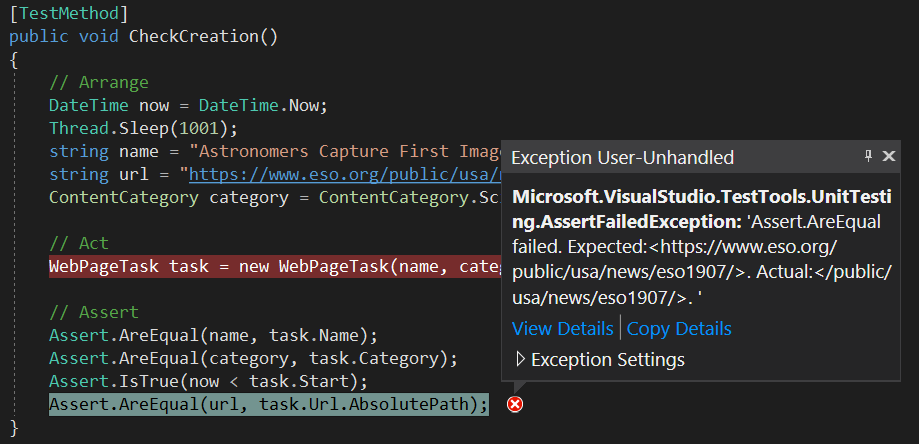Click the TestMethod attribute
Screen dimensions: 919x444
(x=69, y=13)
